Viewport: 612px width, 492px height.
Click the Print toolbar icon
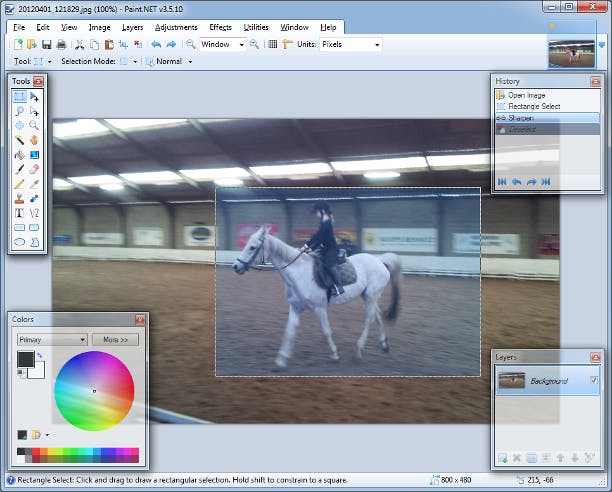coord(61,44)
